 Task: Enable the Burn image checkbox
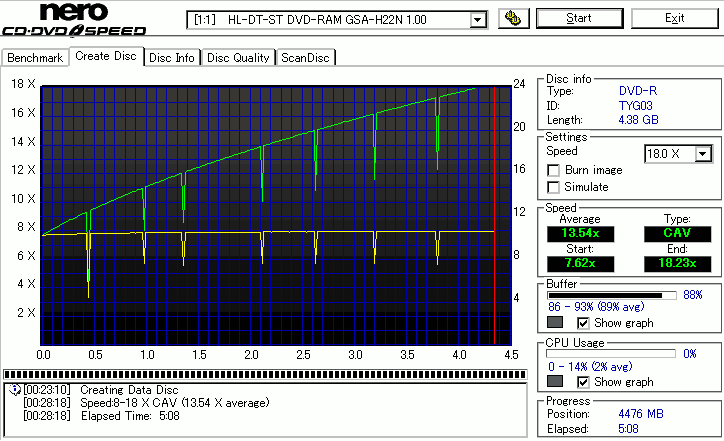pos(553,170)
